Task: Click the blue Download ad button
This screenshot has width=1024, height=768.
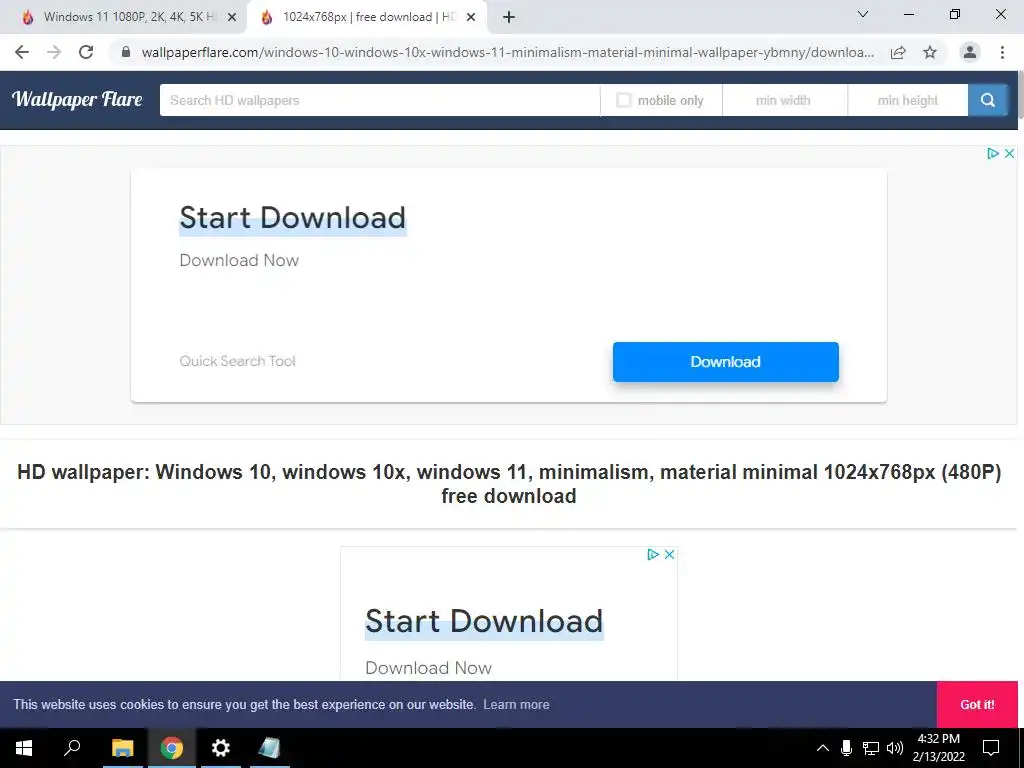Action: pos(726,362)
